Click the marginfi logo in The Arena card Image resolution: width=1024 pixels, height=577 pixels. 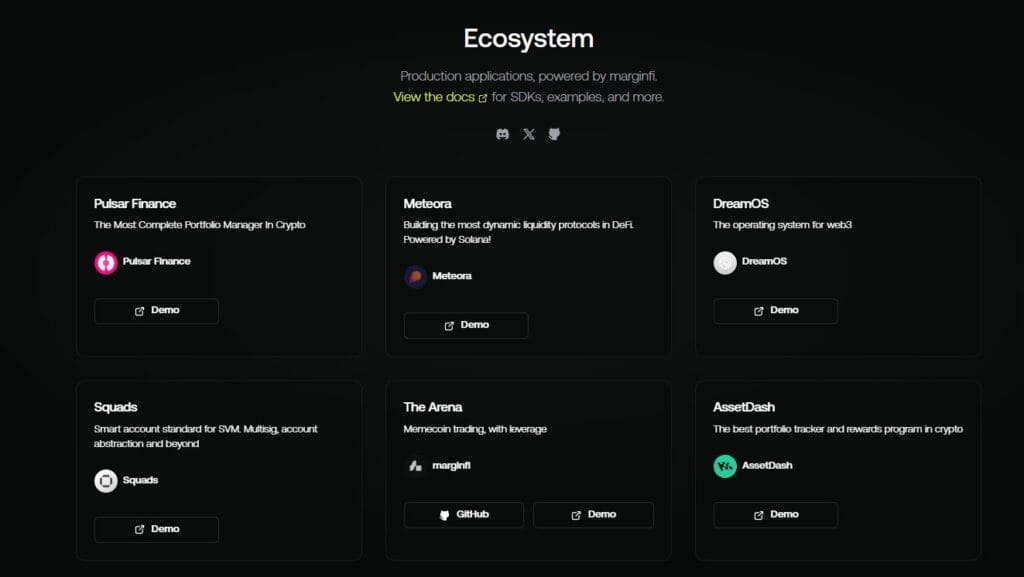[416, 466]
